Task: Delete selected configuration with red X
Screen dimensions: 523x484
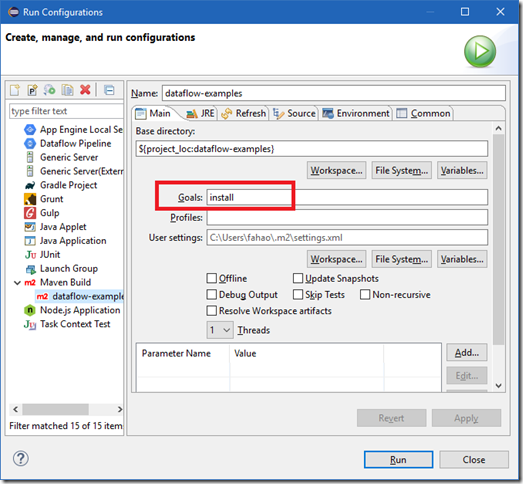Action: (85, 90)
